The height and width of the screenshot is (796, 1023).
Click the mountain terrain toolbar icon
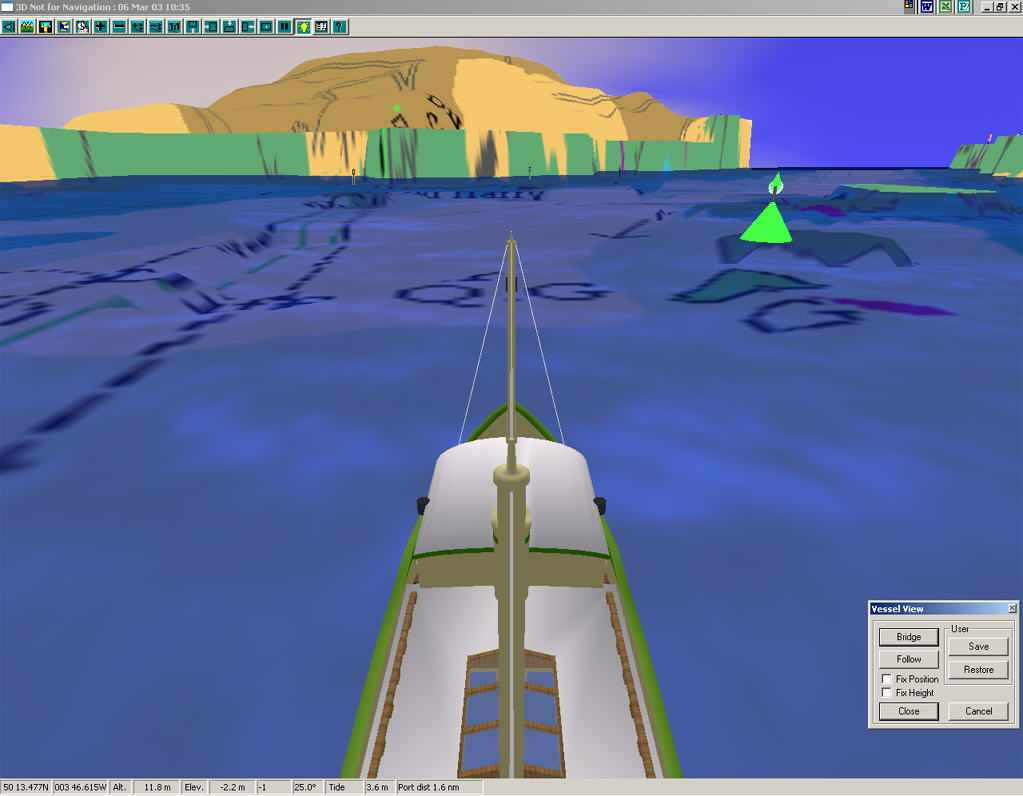point(27,27)
